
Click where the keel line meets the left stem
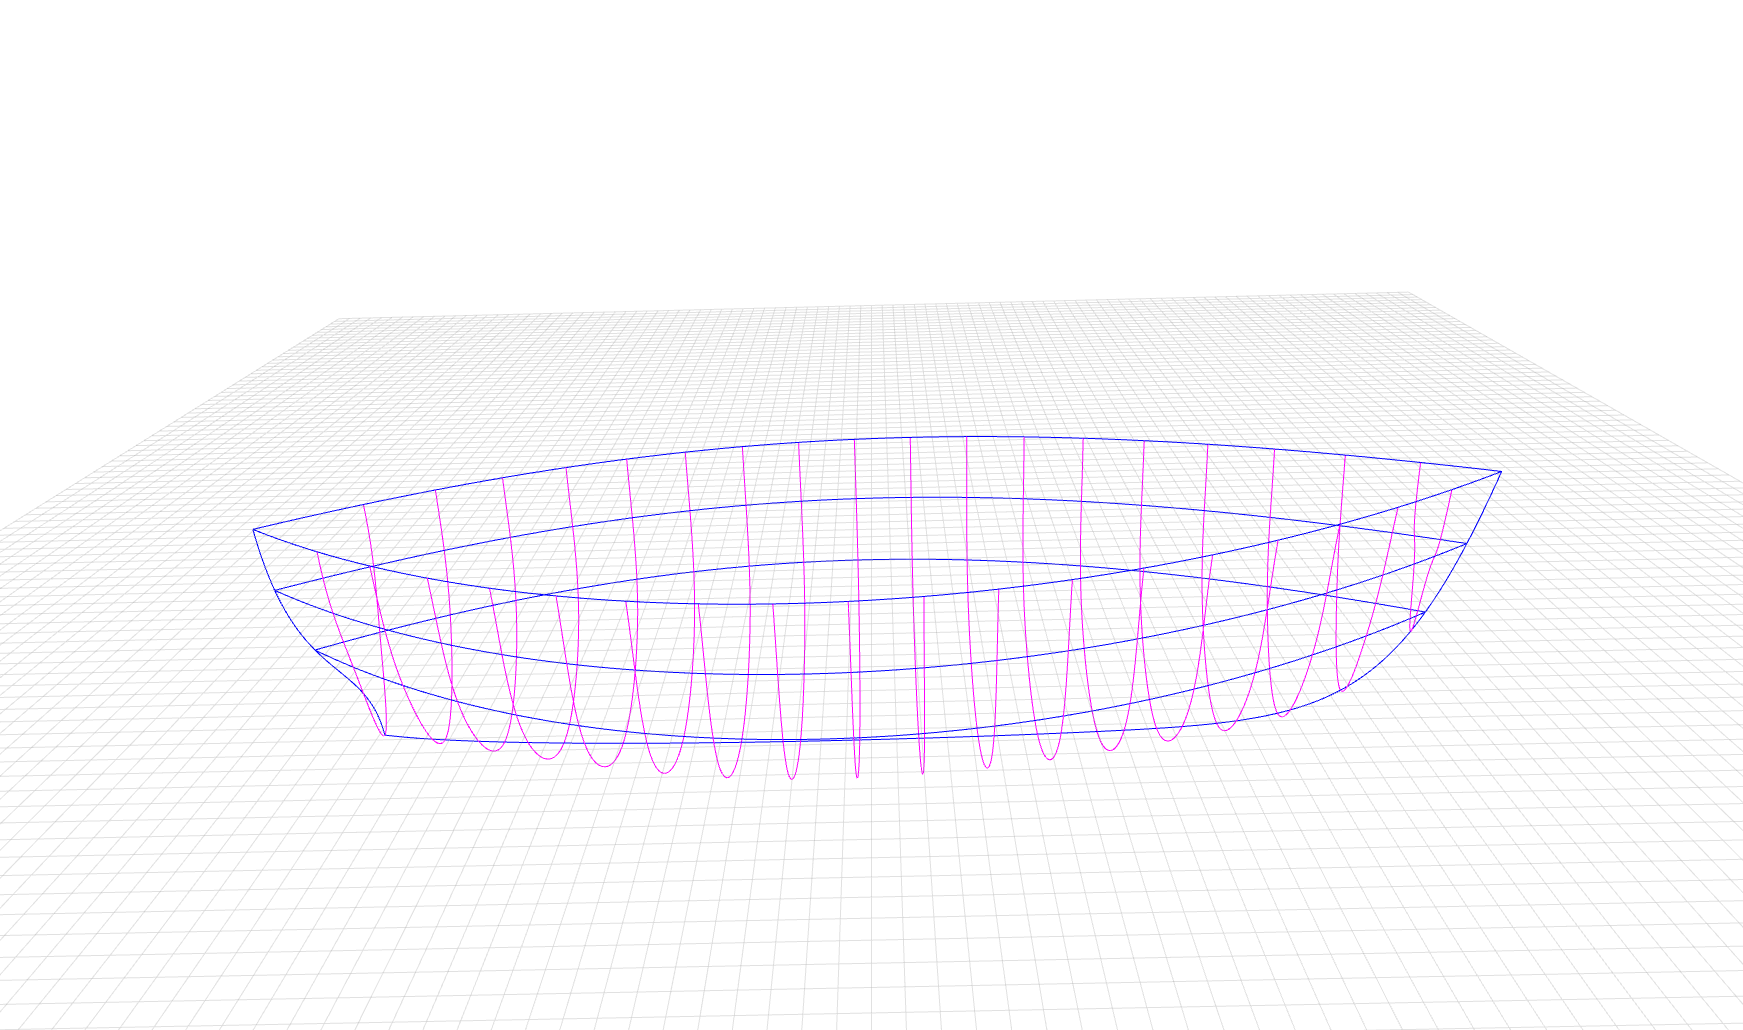[385, 736]
